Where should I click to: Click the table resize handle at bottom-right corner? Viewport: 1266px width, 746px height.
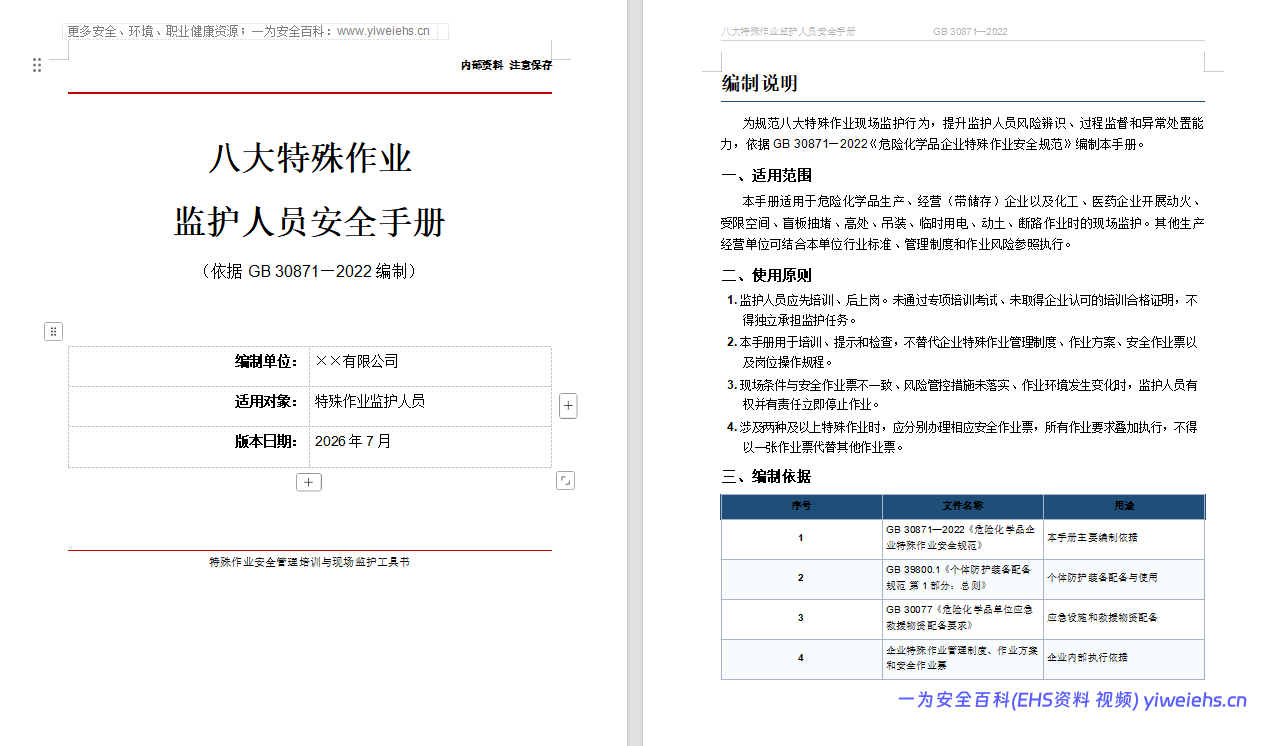565,481
